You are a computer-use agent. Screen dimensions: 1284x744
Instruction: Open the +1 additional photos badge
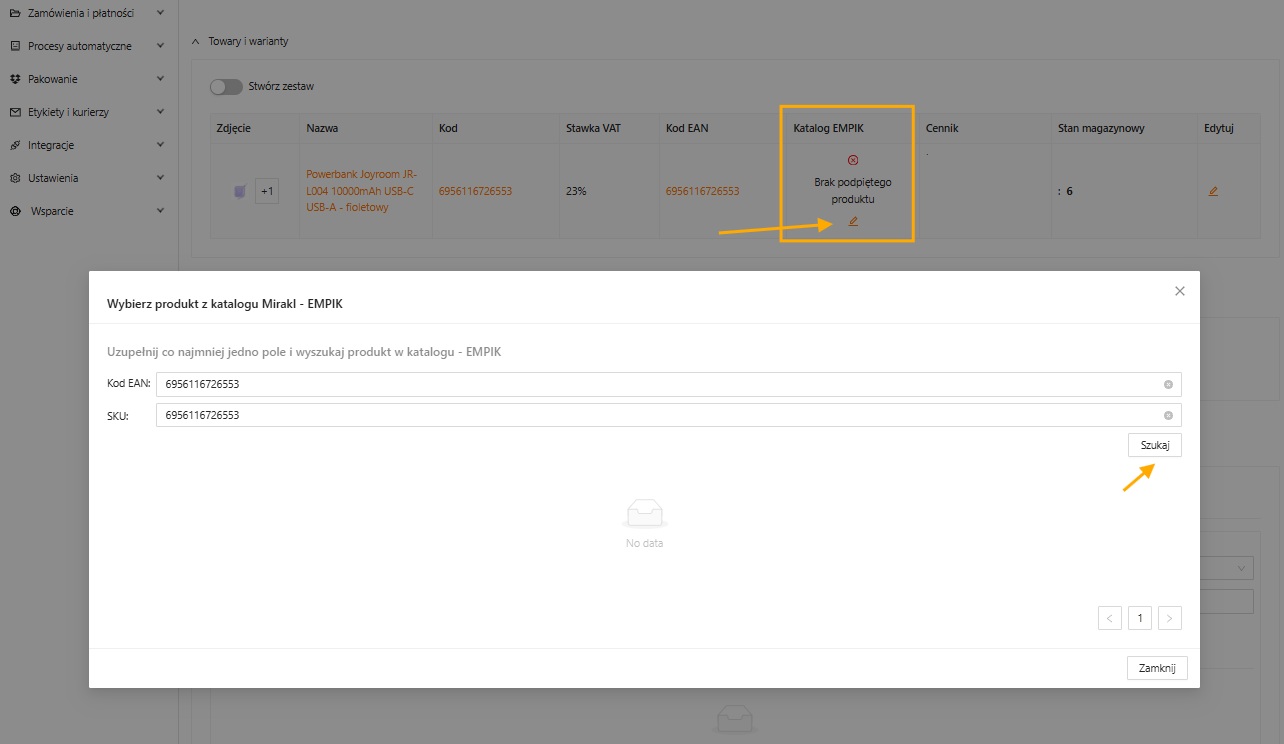click(267, 191)
